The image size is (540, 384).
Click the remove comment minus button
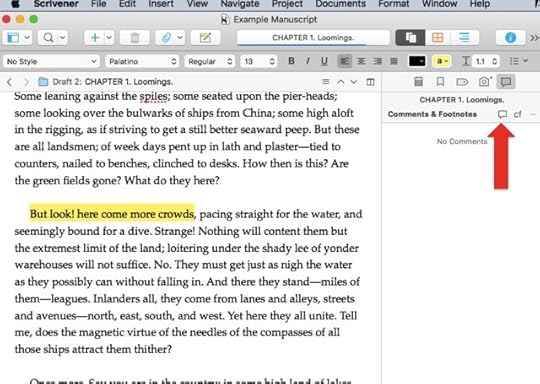pyautogui.click(x=533, y=114)
